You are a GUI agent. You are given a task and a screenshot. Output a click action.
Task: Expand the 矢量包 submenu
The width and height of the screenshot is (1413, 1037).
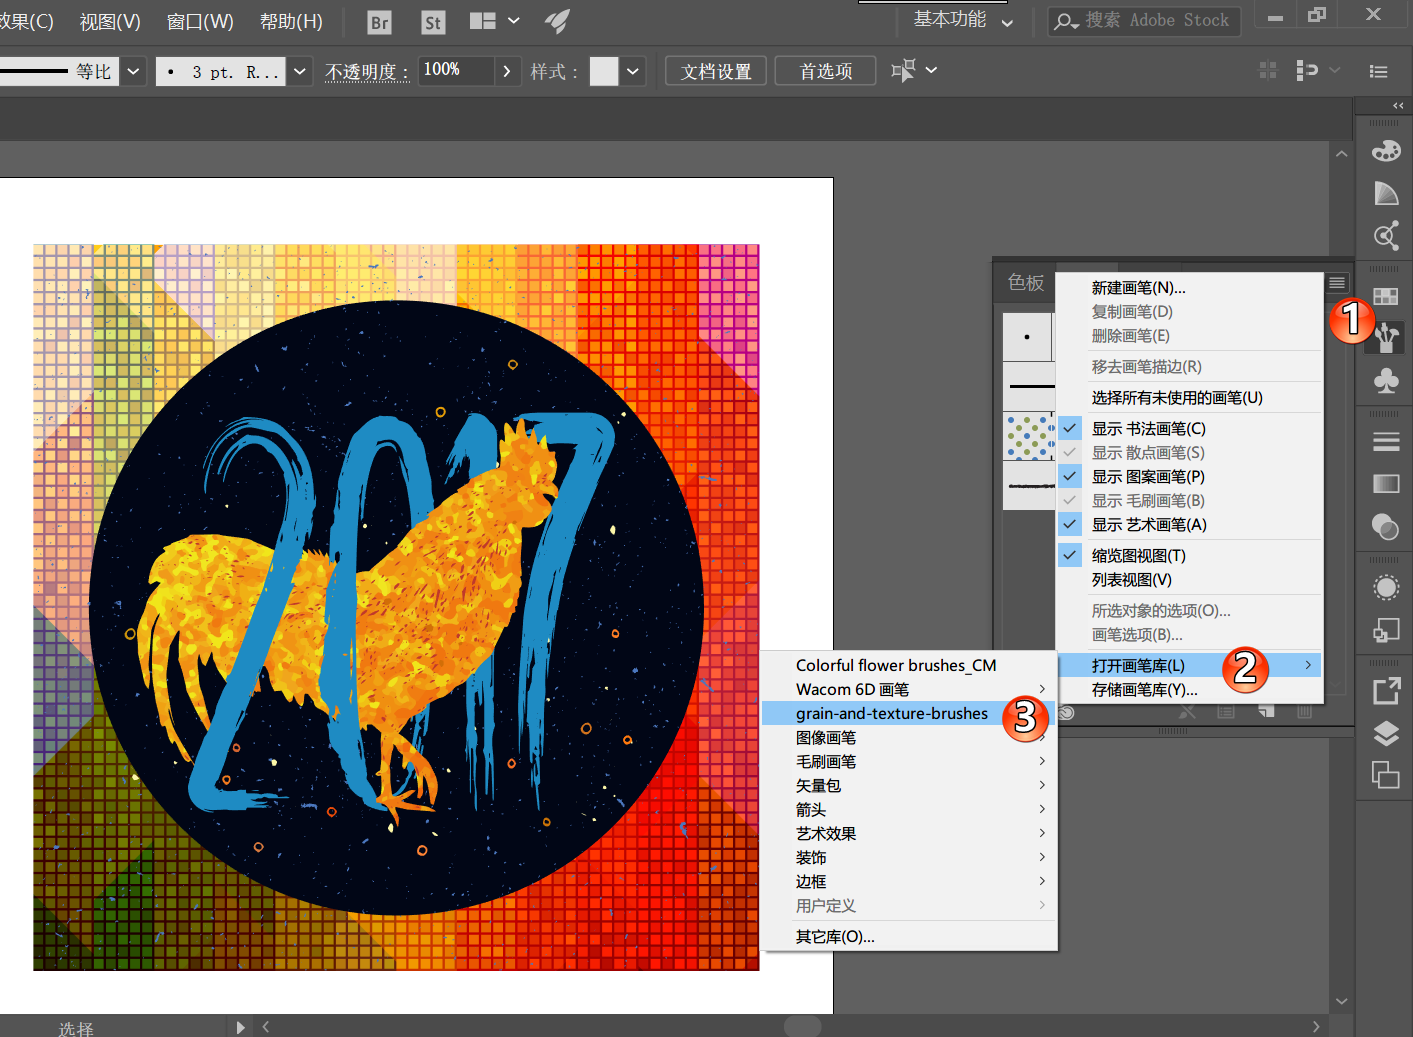coord(908,785)
